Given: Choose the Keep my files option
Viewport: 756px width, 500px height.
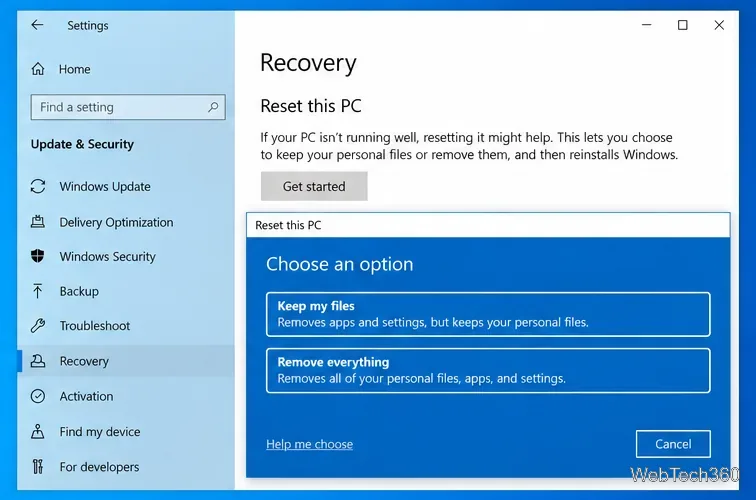Looking at the screenshot, I should pos(488,314).
